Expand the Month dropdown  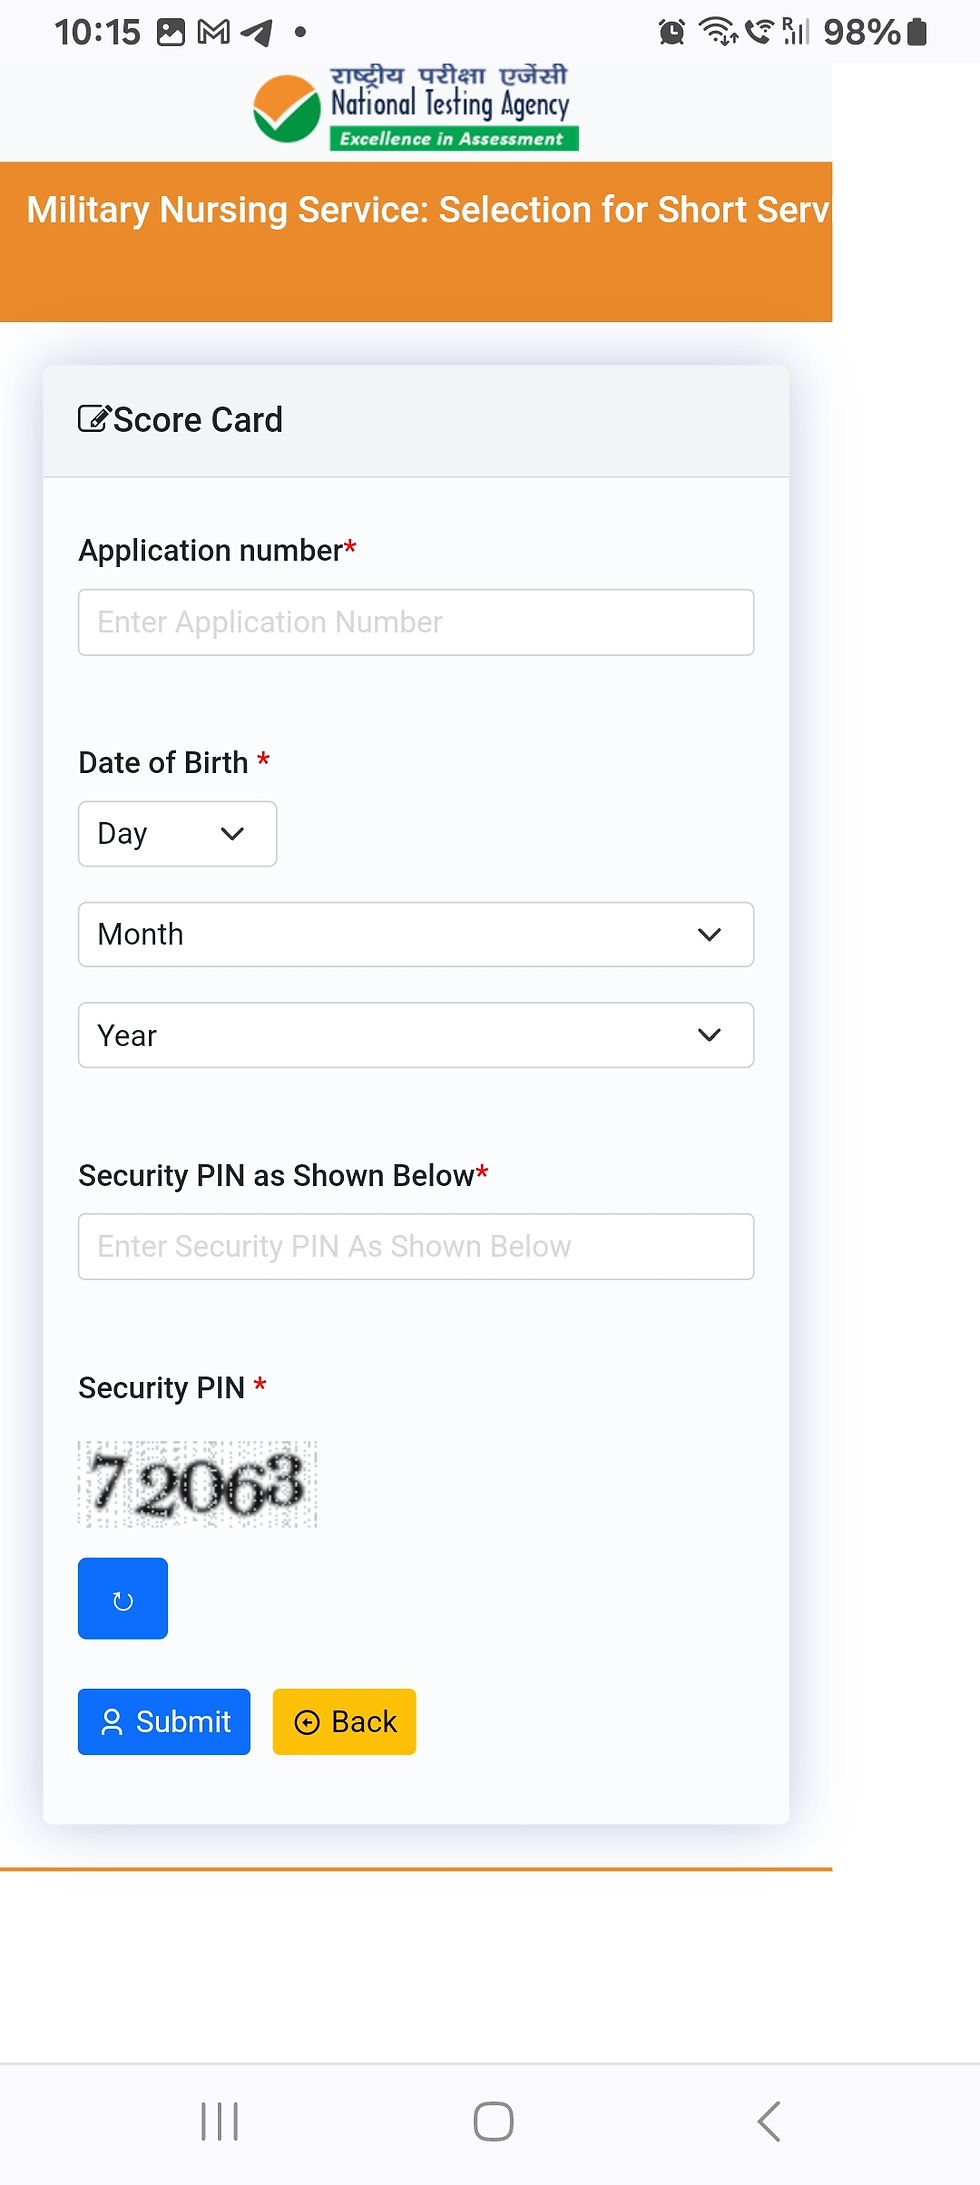(x=416, y=935)
